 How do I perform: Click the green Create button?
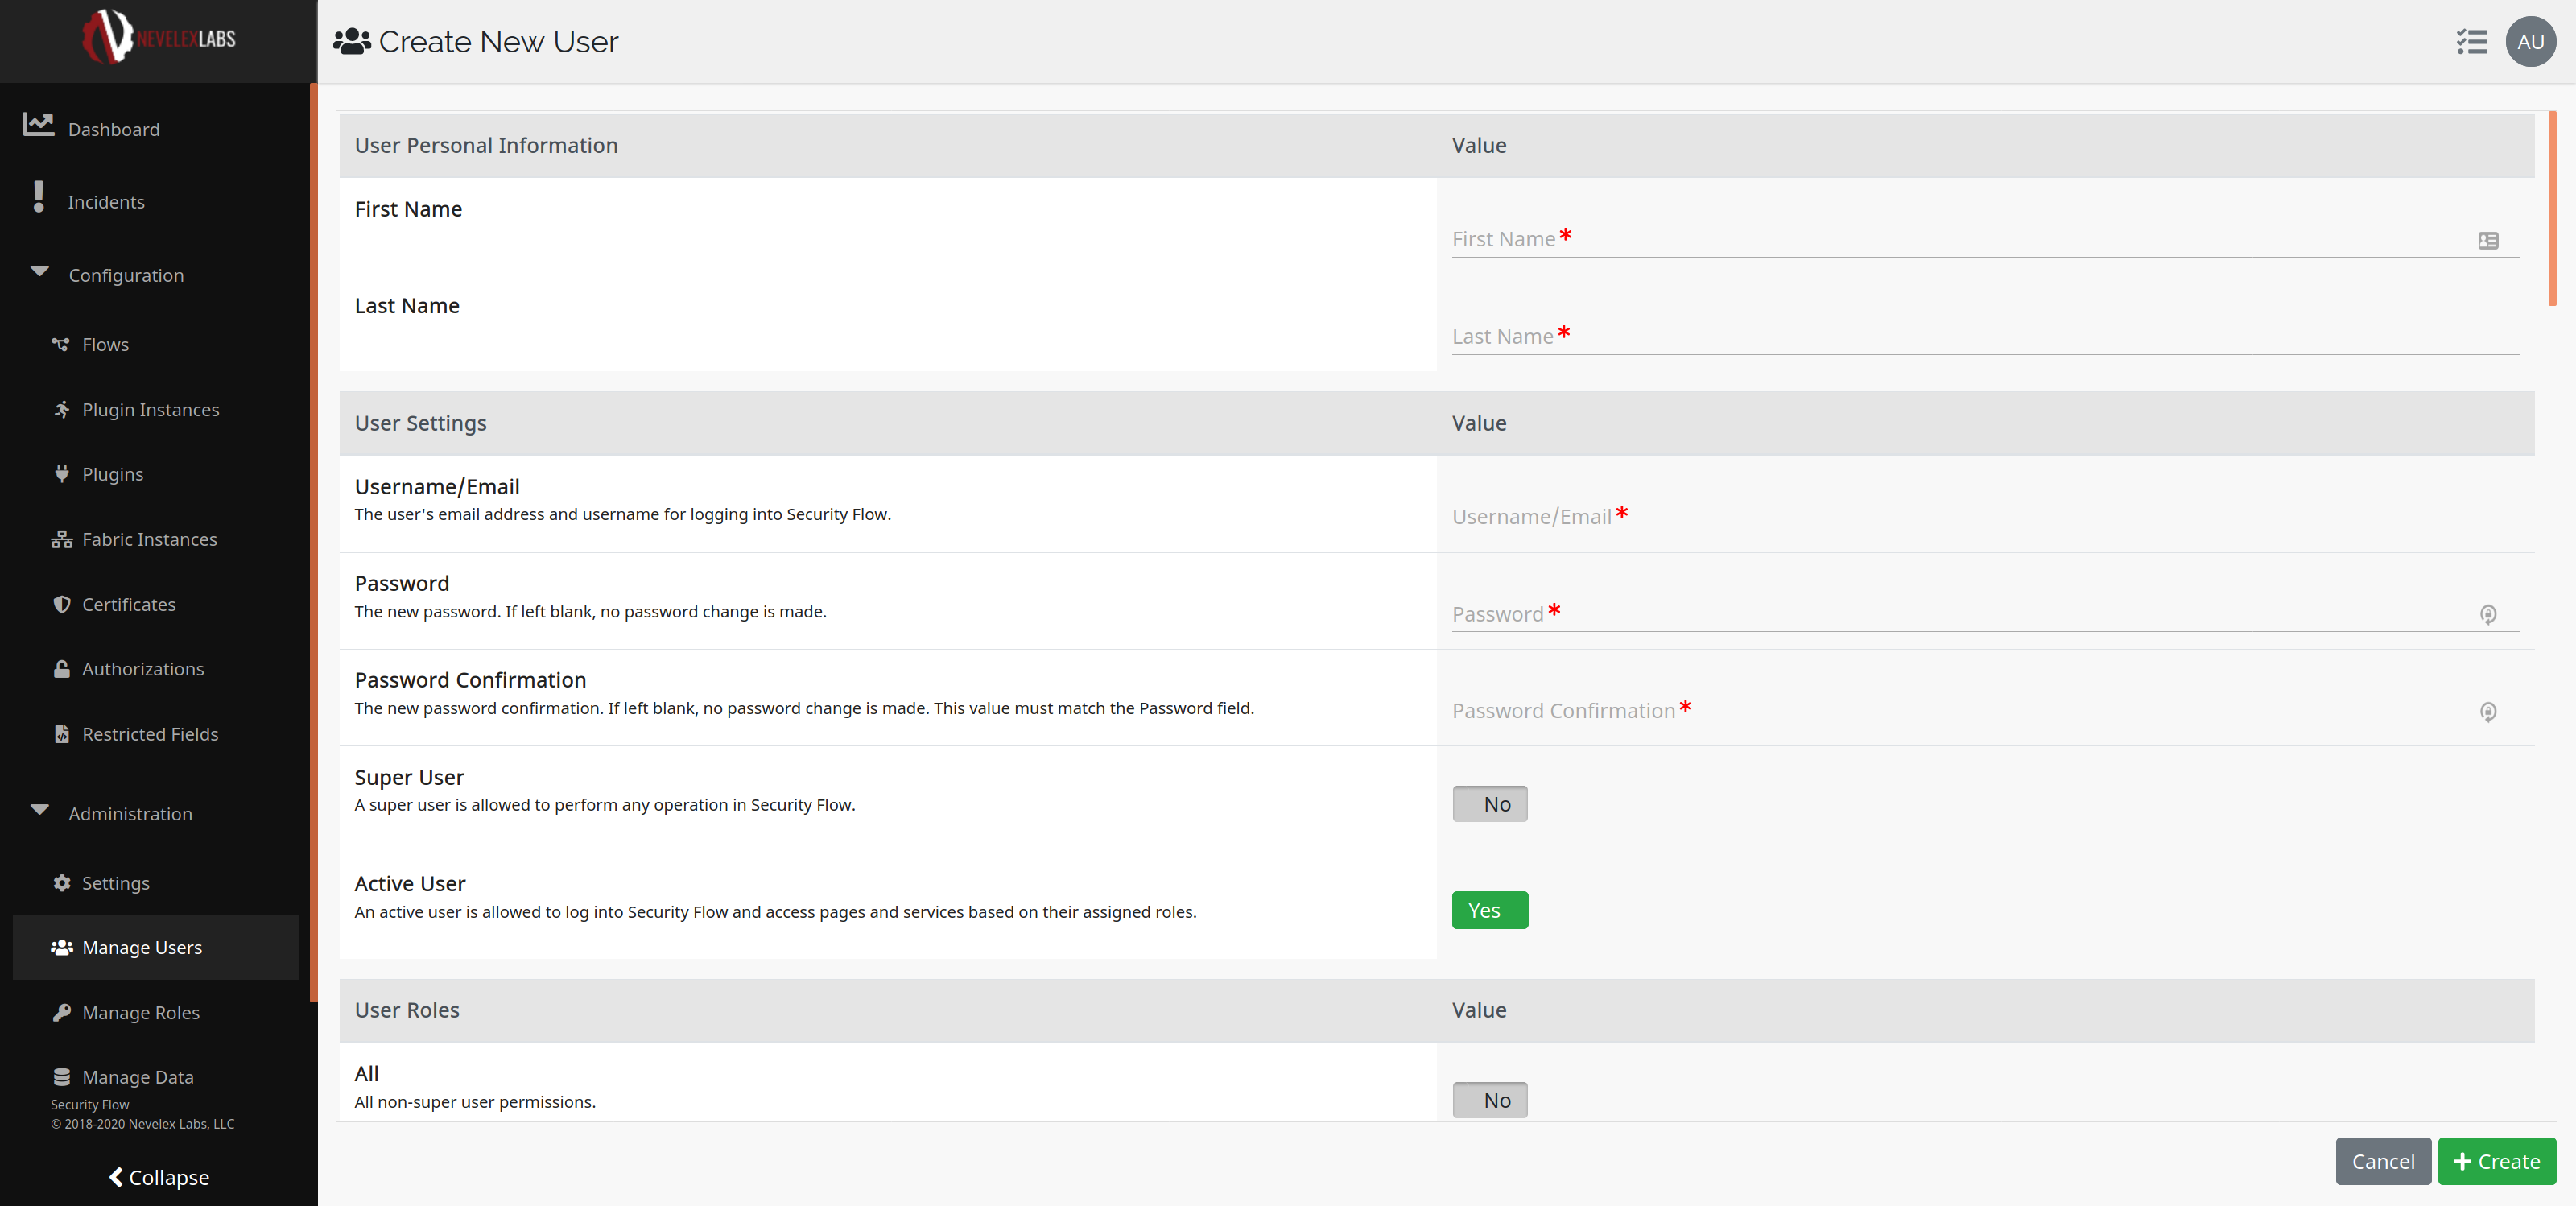click(x=2496, y=1161)
